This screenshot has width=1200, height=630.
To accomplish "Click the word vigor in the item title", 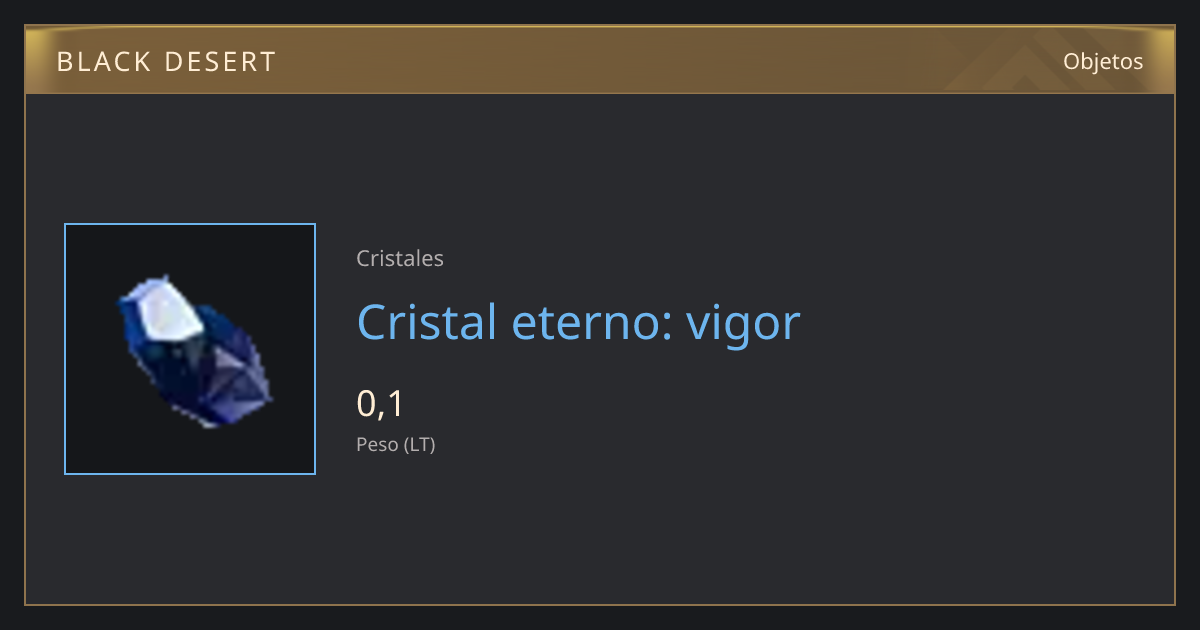I will click(743, 325).
